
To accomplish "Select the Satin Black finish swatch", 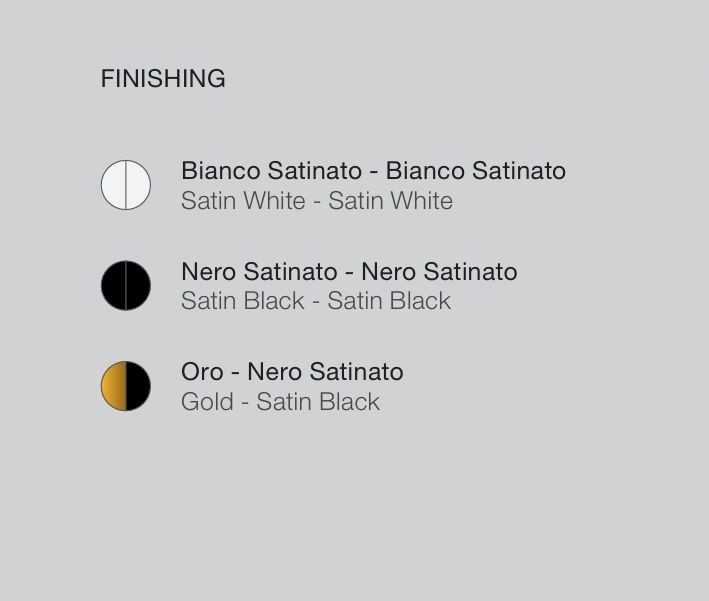I will pos(126,285).
